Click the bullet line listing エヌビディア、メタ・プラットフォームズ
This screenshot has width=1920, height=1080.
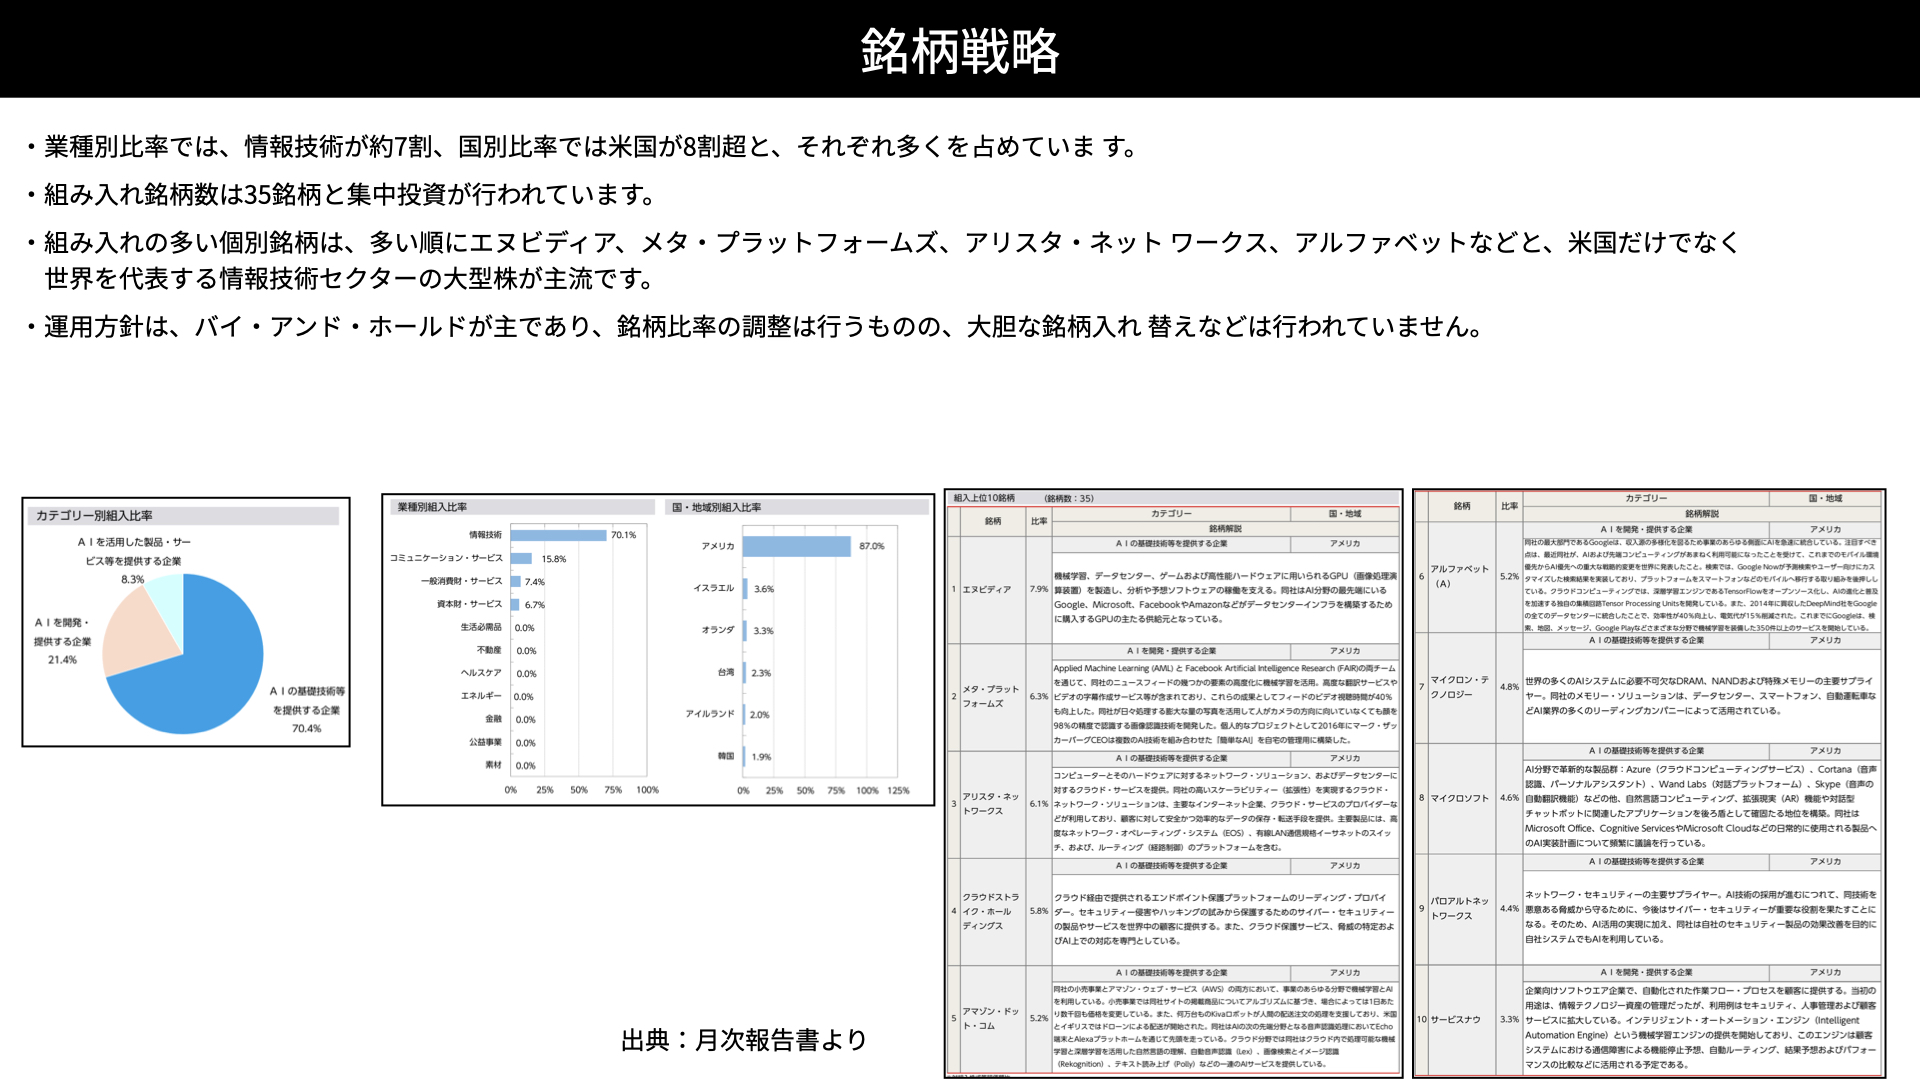pyautogui.click(x=883, y=242)
